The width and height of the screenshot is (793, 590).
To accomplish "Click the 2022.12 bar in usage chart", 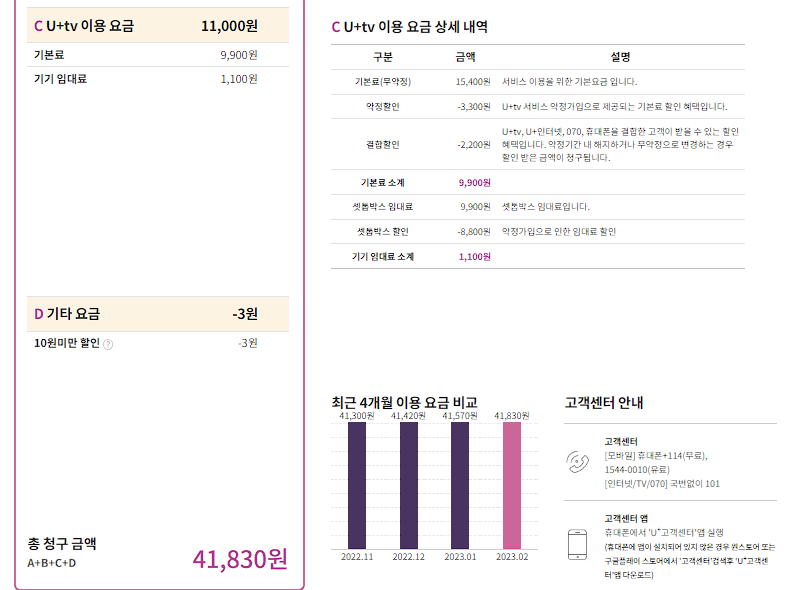I will click(x=409, y=484).
